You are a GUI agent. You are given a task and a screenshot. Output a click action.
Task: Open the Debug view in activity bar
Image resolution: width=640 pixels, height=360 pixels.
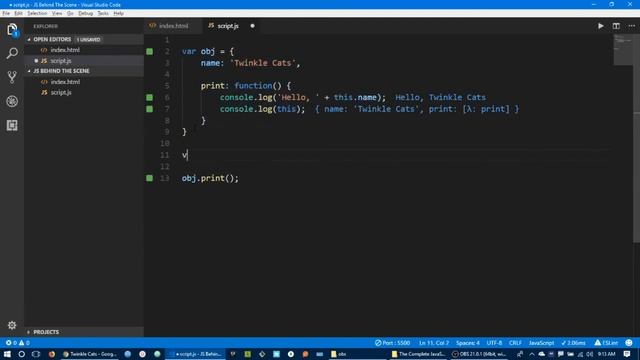coord(12,101)
